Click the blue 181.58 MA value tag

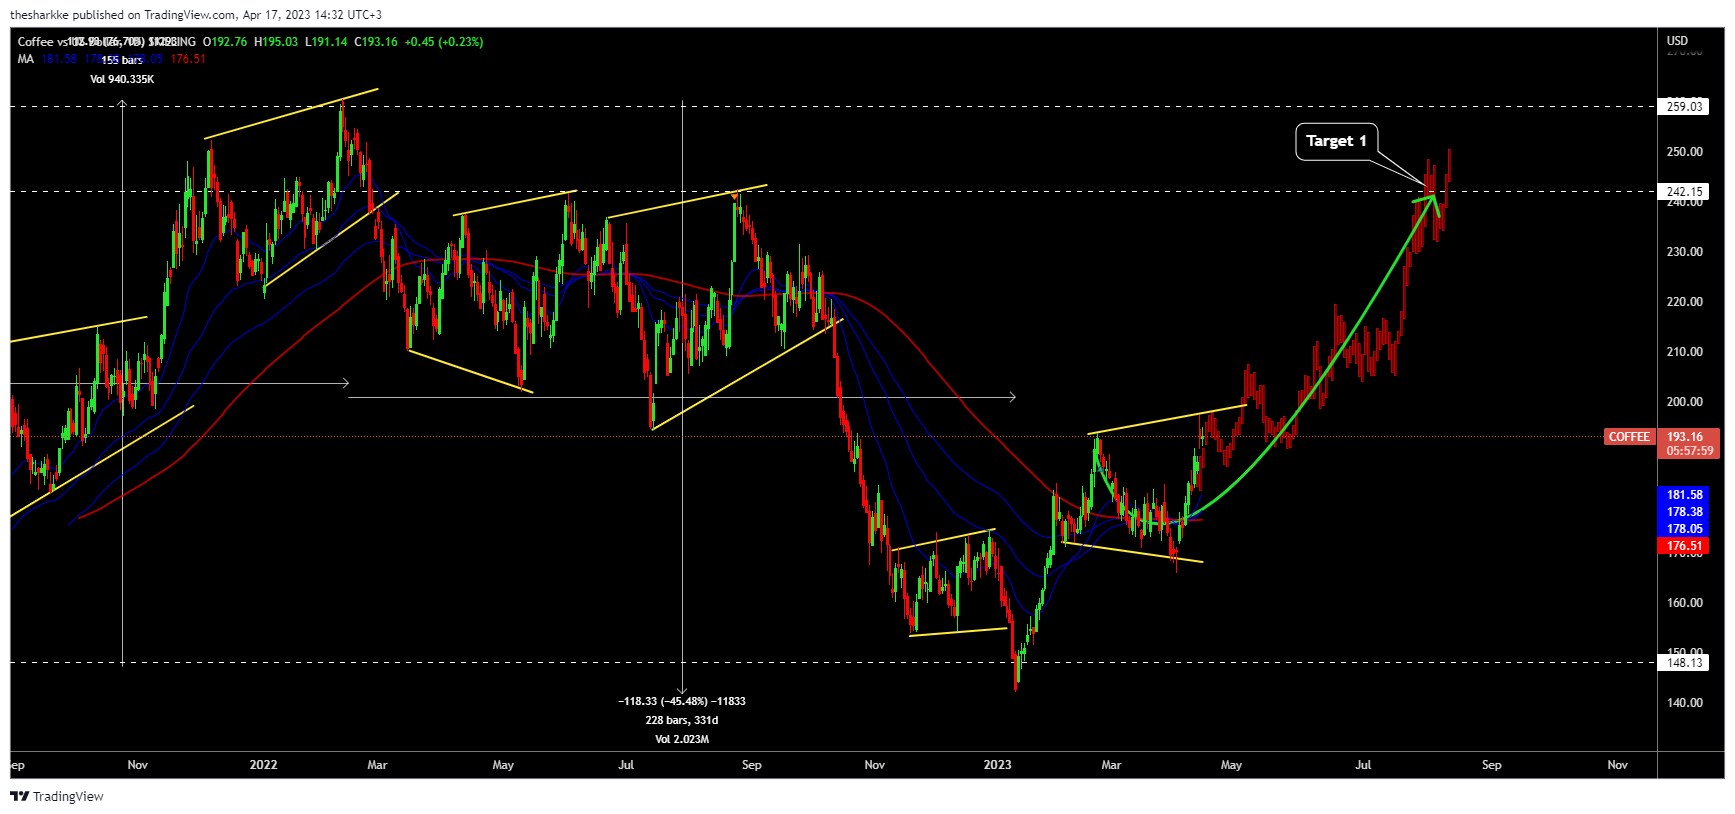1684,495
